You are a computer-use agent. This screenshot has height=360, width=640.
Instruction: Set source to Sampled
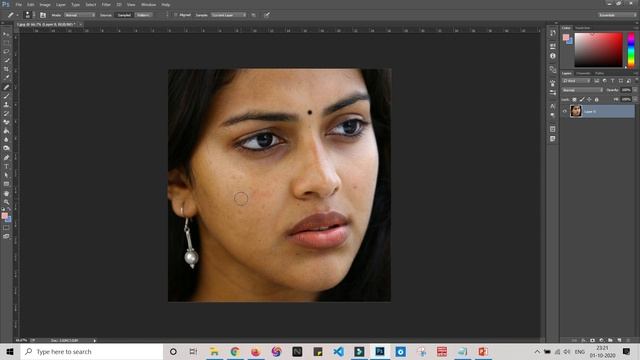pyautogui.click(x=124, y=15)
